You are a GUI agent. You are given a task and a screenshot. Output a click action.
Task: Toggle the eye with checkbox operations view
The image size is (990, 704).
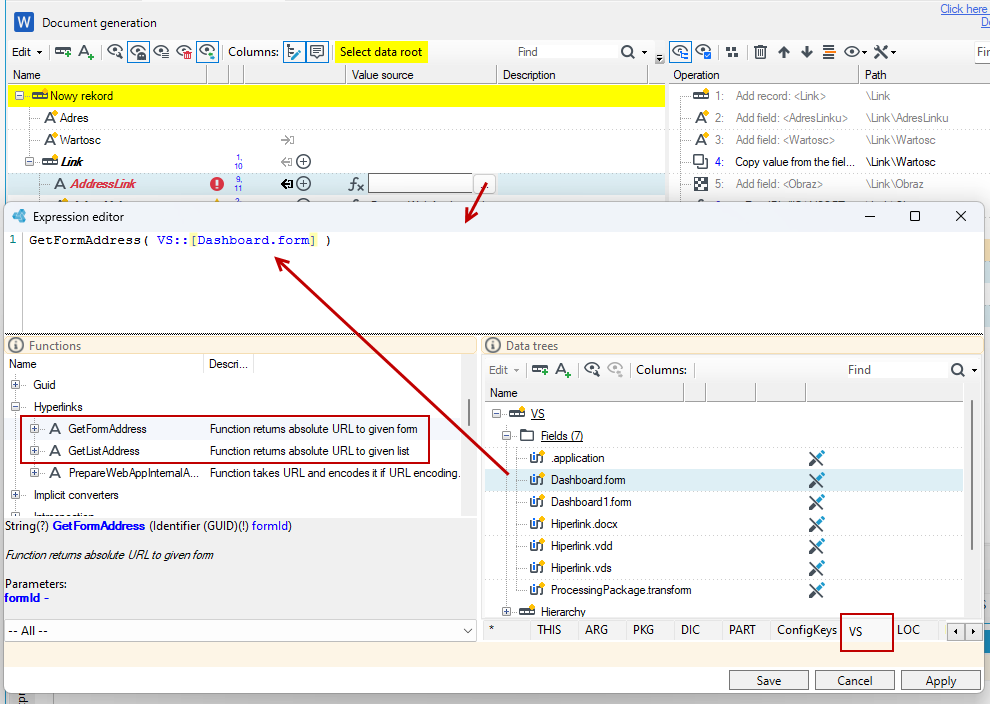tap(703, 52)
